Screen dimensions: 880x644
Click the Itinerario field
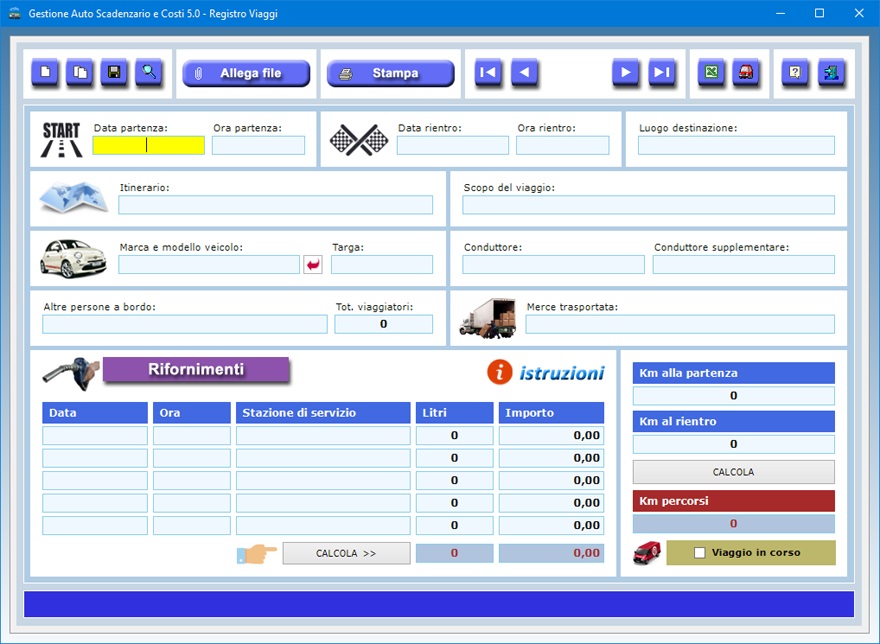[276, 205]
